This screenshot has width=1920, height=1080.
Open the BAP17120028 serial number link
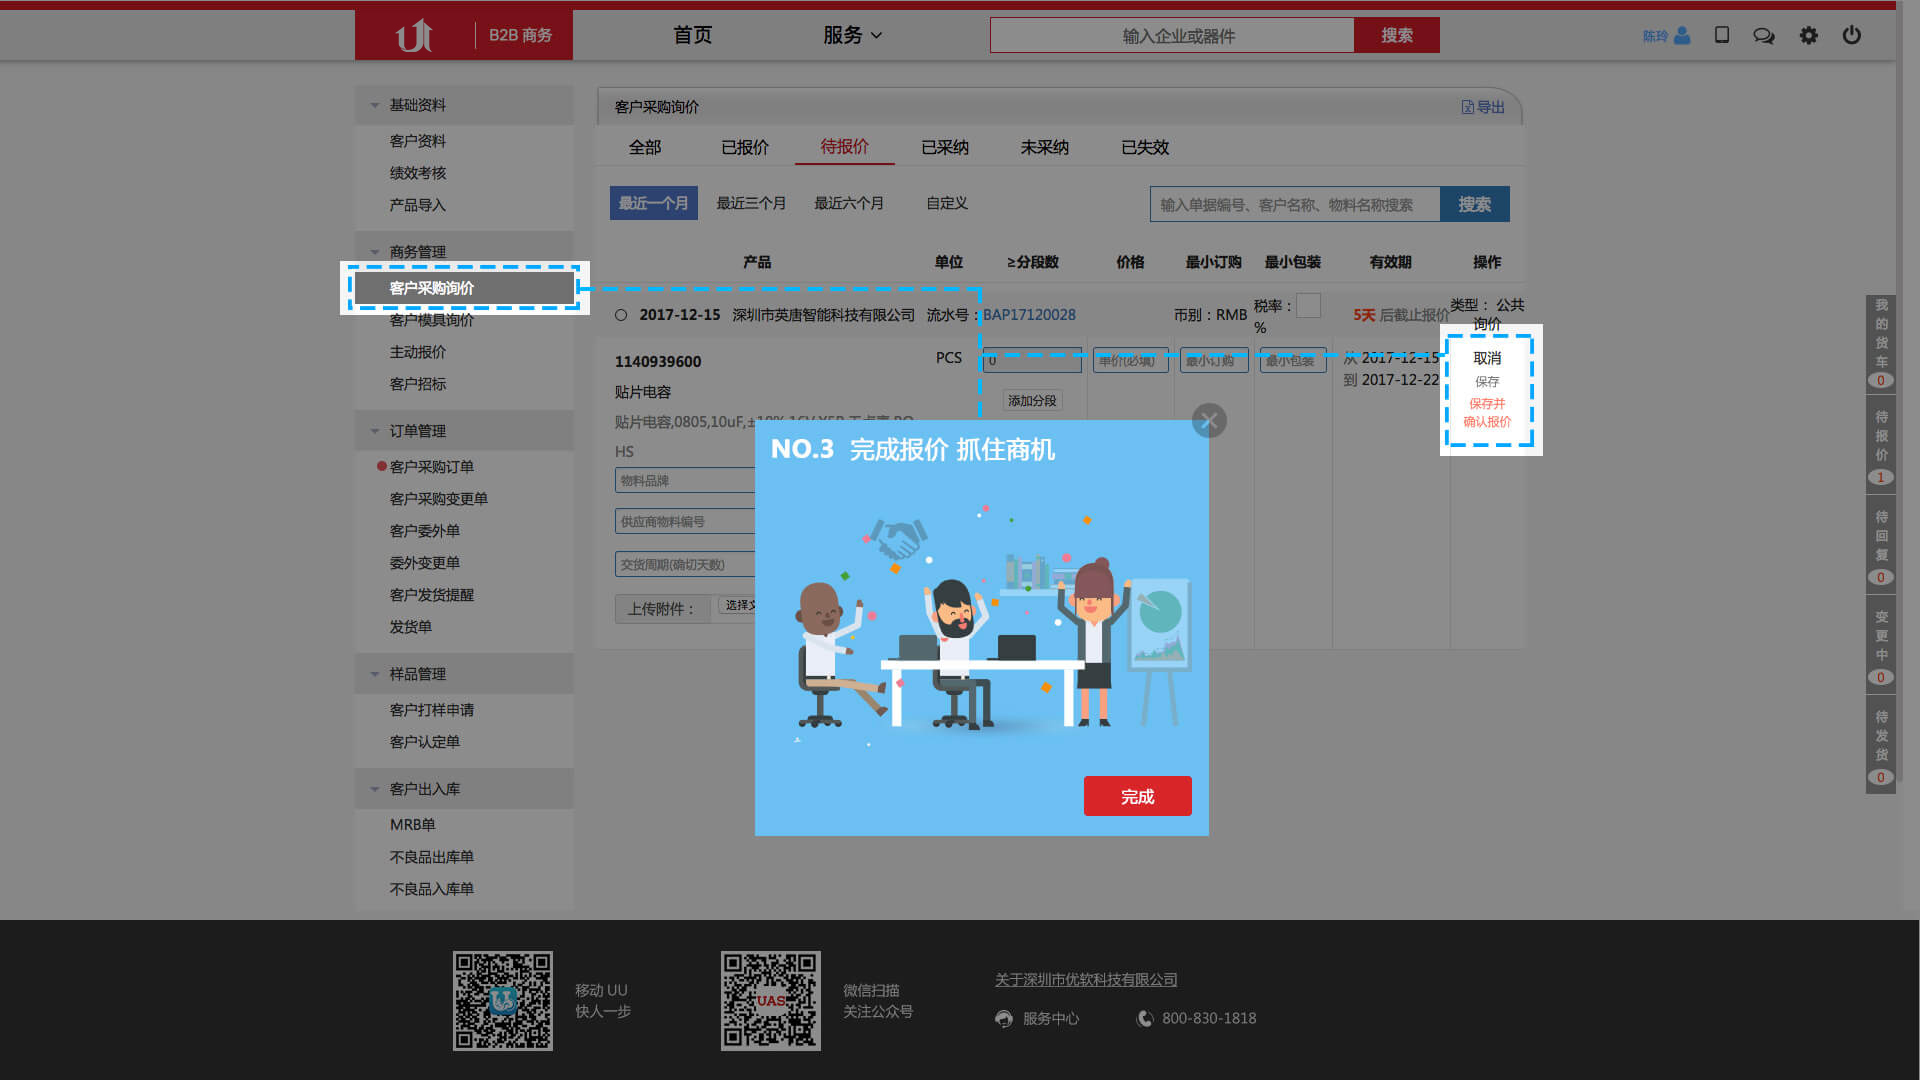coord(1029,315)
